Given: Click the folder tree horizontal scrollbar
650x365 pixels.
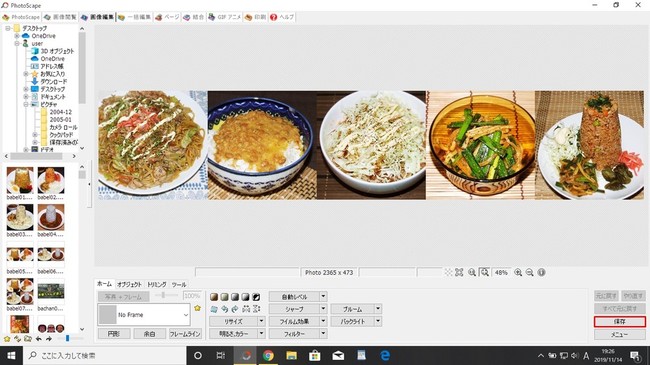Looking at the screenshot, I should 36,156.
